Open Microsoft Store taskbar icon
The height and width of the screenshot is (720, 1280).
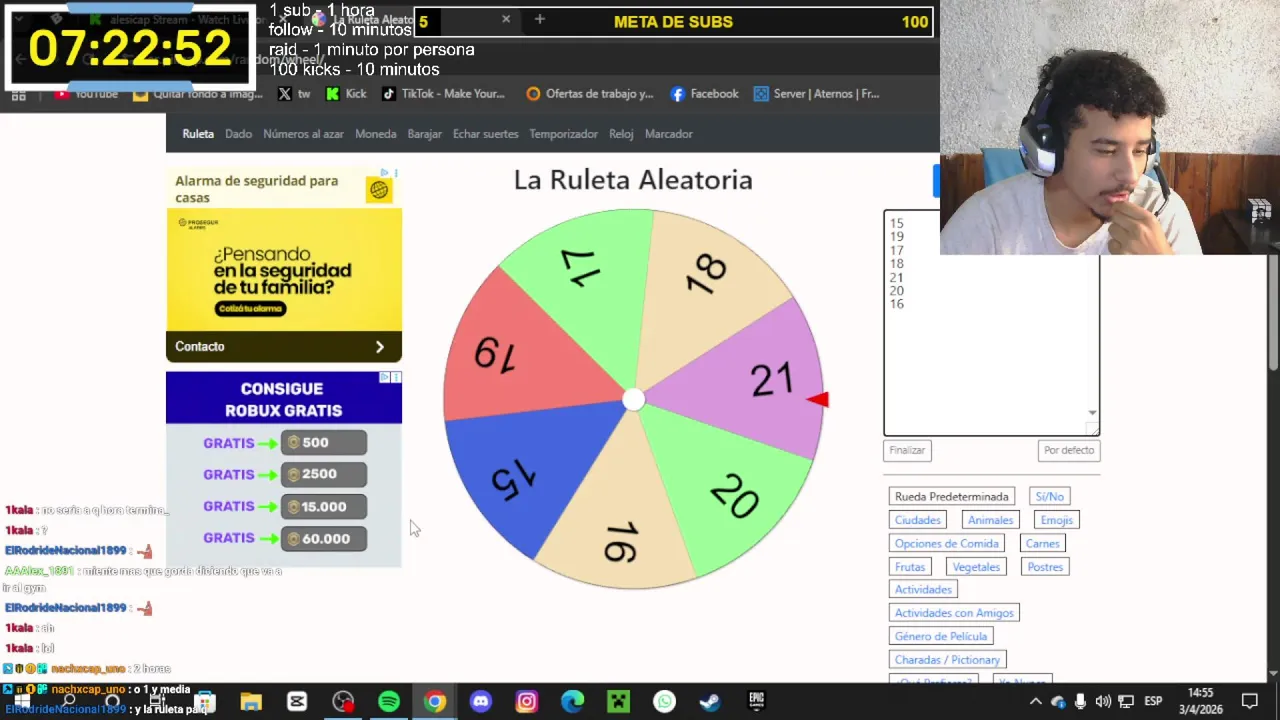coord(205,702)
